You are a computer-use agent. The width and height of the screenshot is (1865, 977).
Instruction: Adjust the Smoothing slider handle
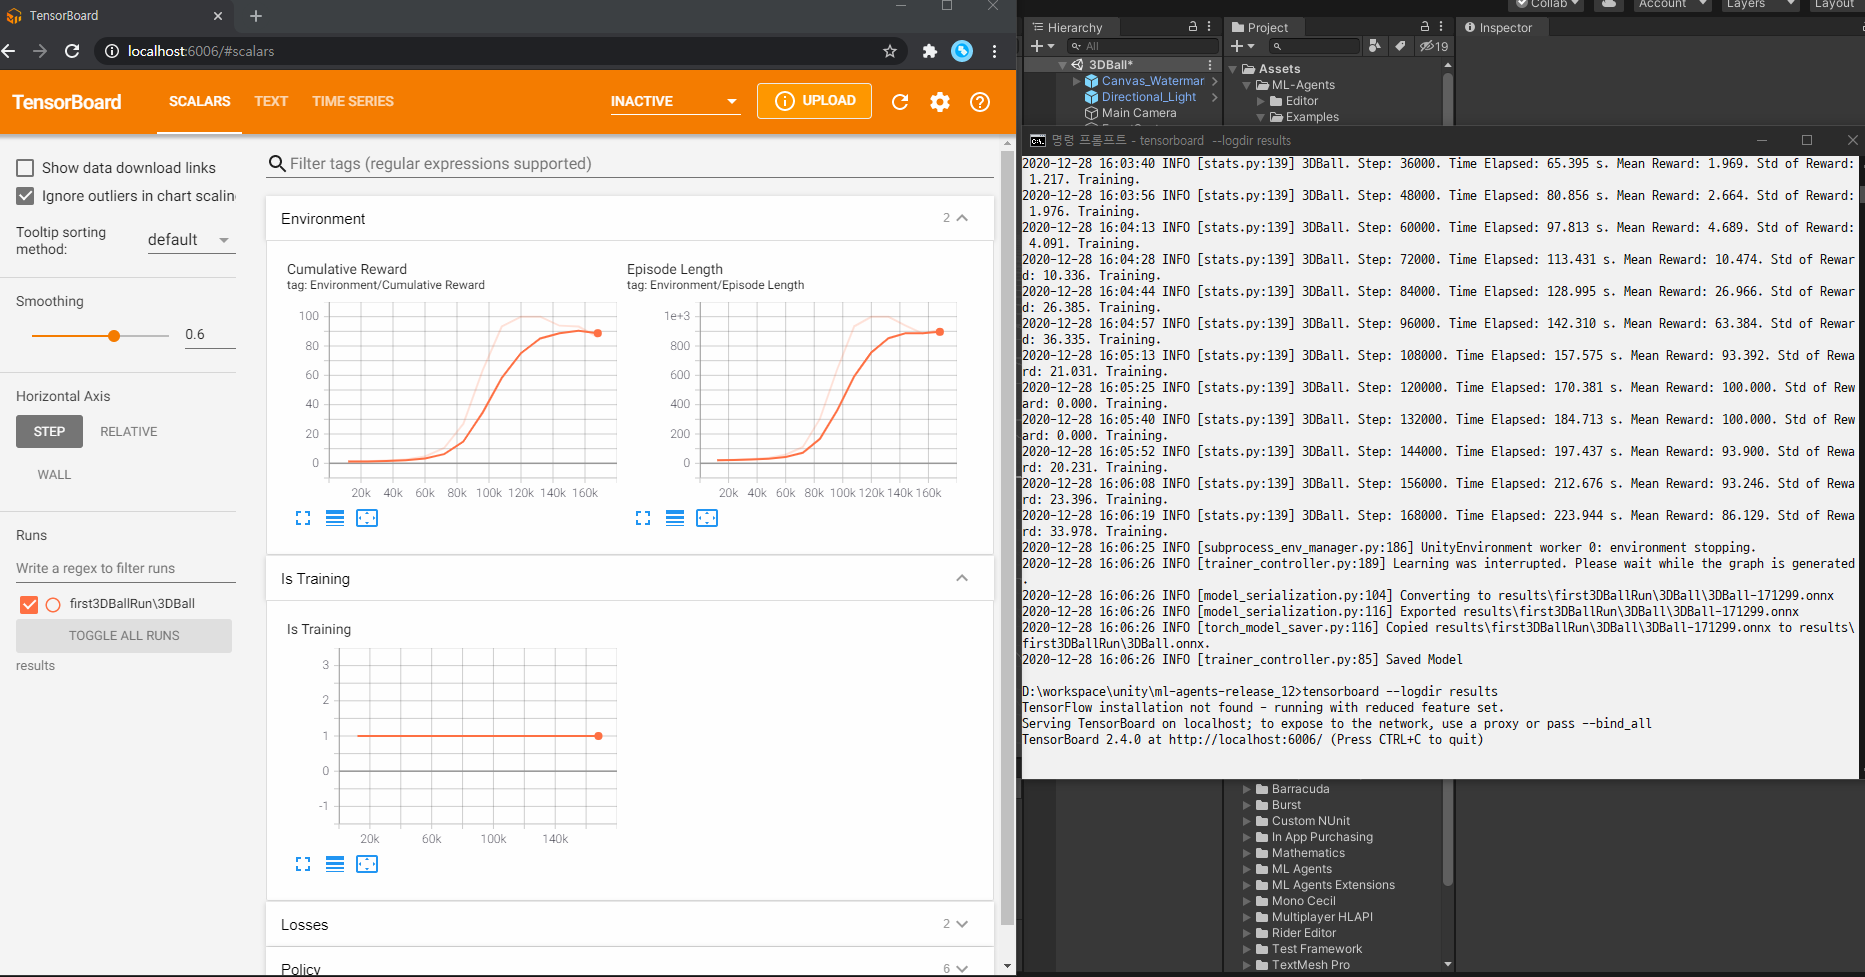[x=114, y=336]
